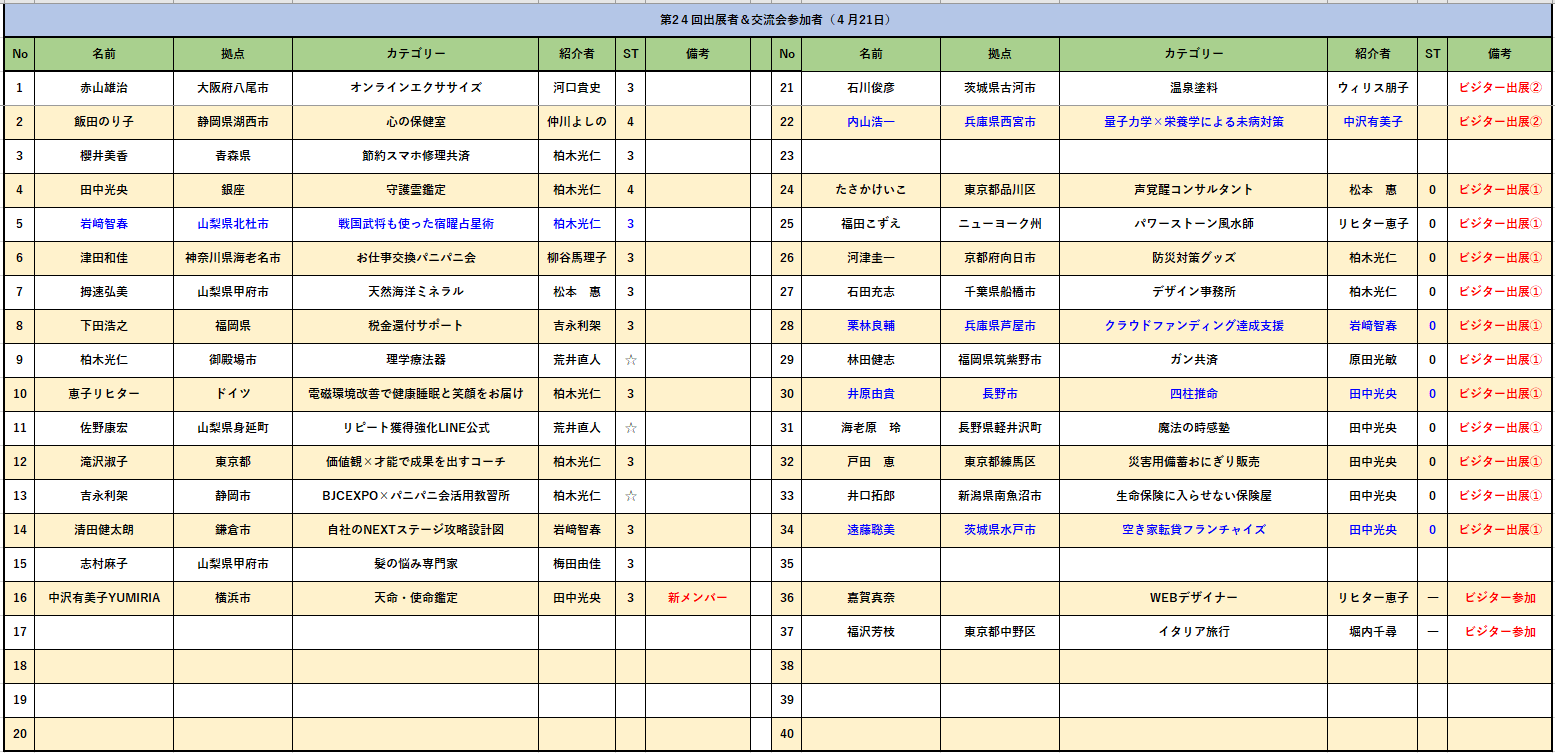Select the ビジター参加 cell for 福沢芳枝
Image resolution: width=1555 pixels, height=753 pixels.
pos(1499,632)
